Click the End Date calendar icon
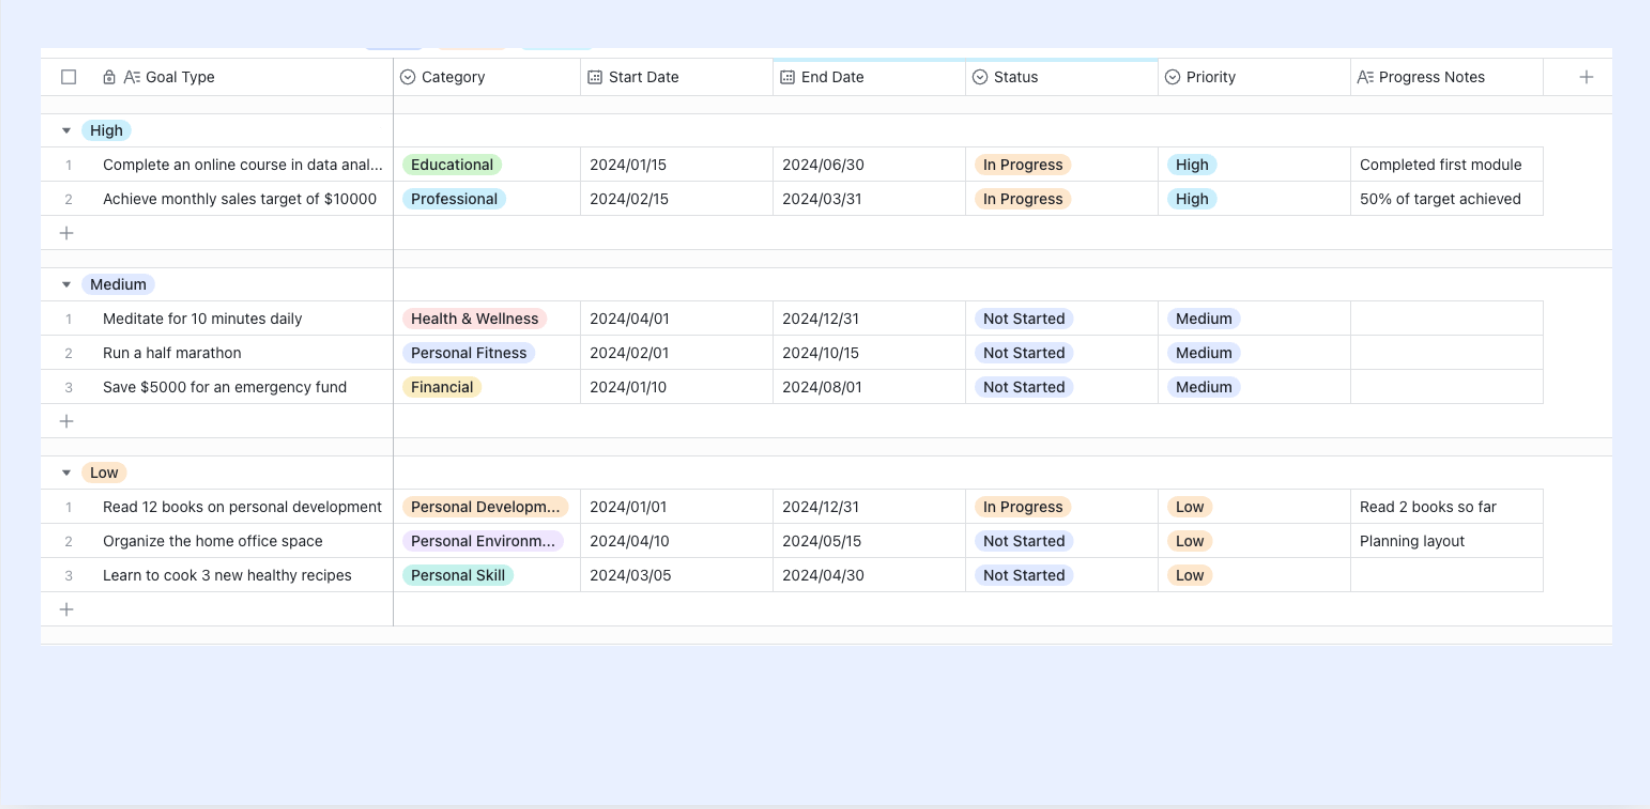1650x809 pixels. click(788, 77)
